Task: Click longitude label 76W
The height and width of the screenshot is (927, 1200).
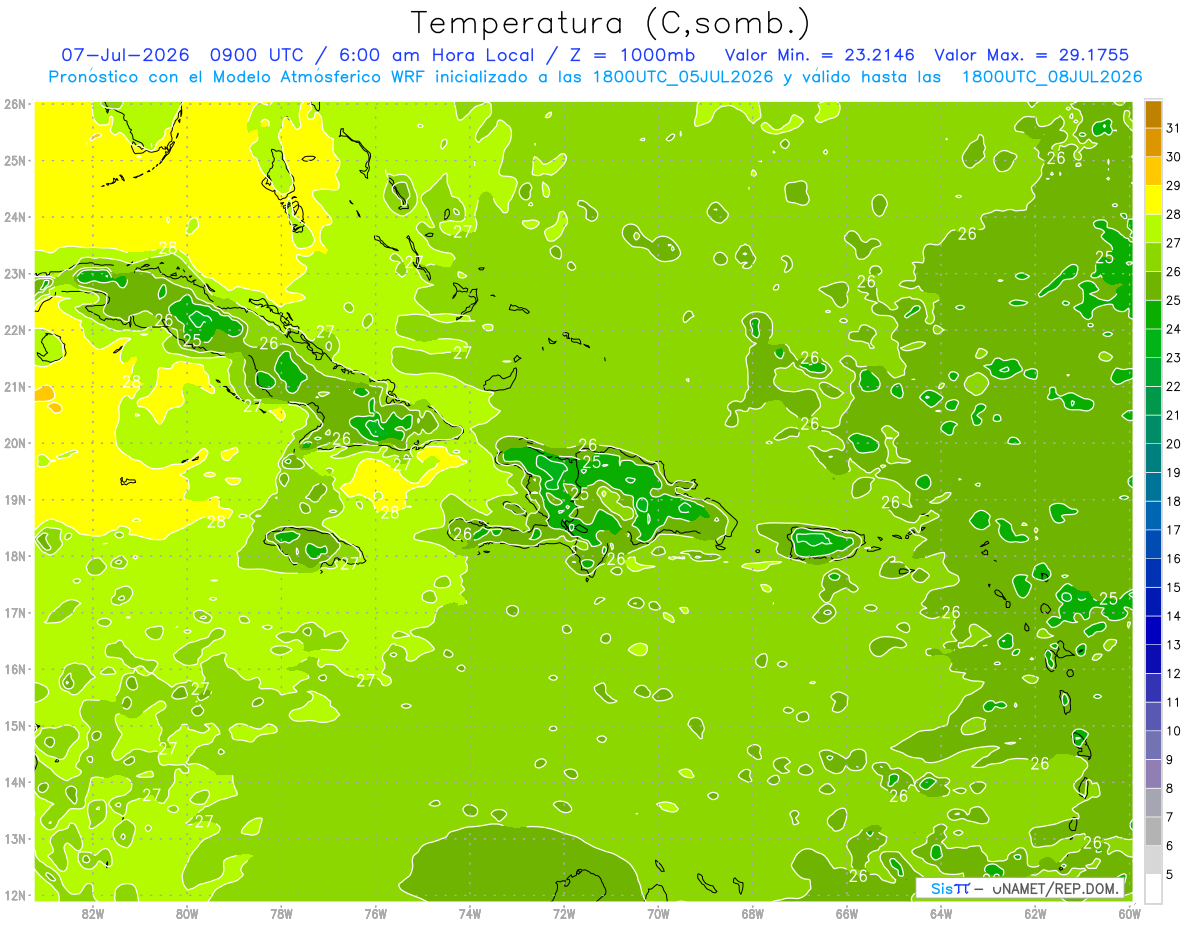Action: pos(375,913)
